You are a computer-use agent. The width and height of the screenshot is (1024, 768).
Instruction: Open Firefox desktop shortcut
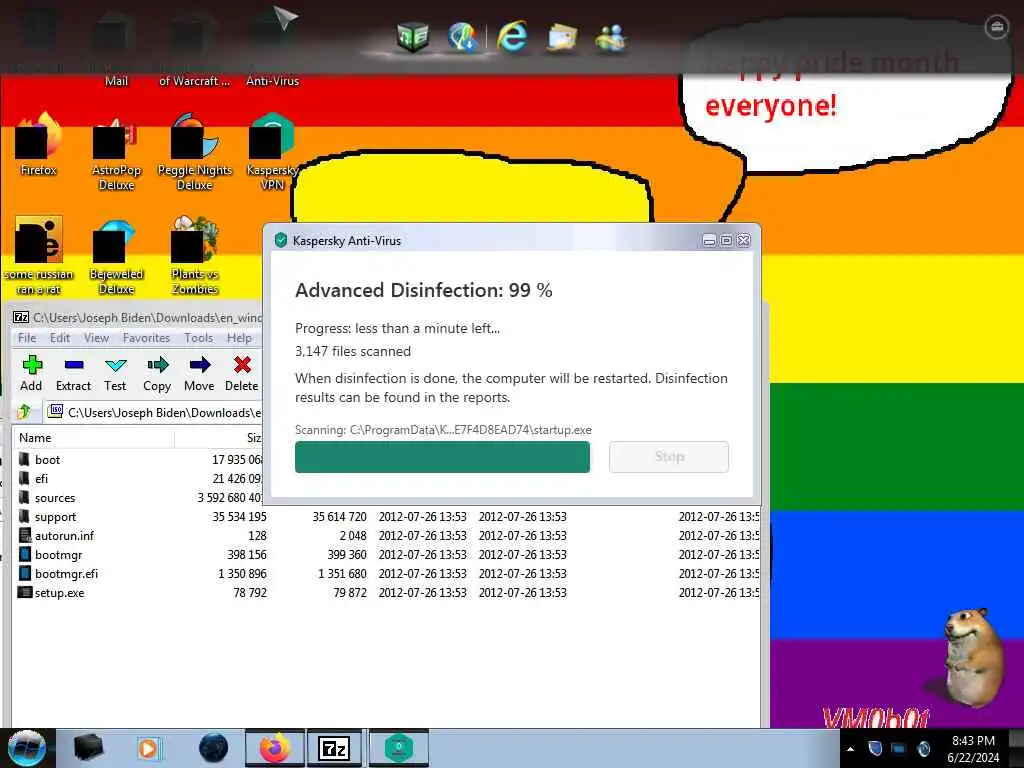coord(39,145)
